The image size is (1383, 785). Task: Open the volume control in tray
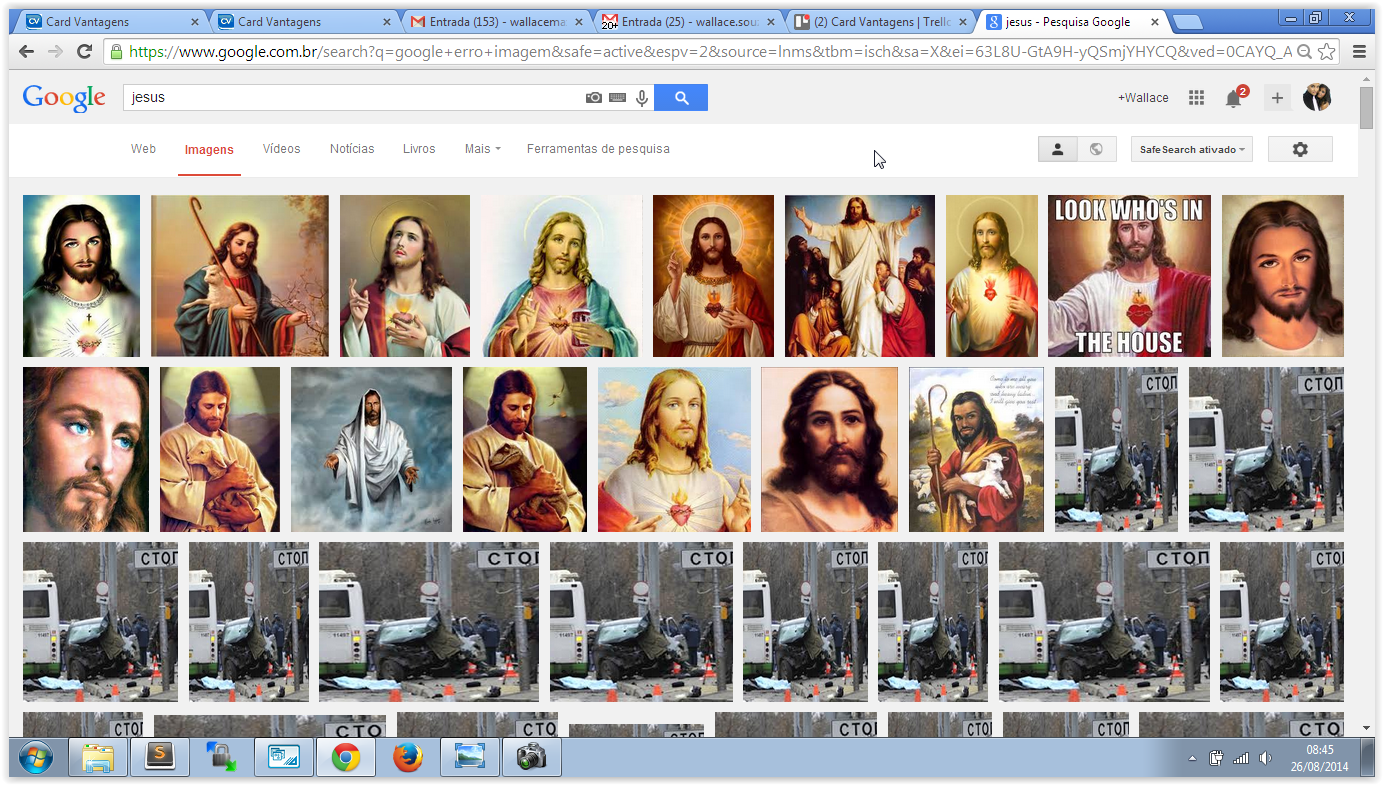point(1266,758)
